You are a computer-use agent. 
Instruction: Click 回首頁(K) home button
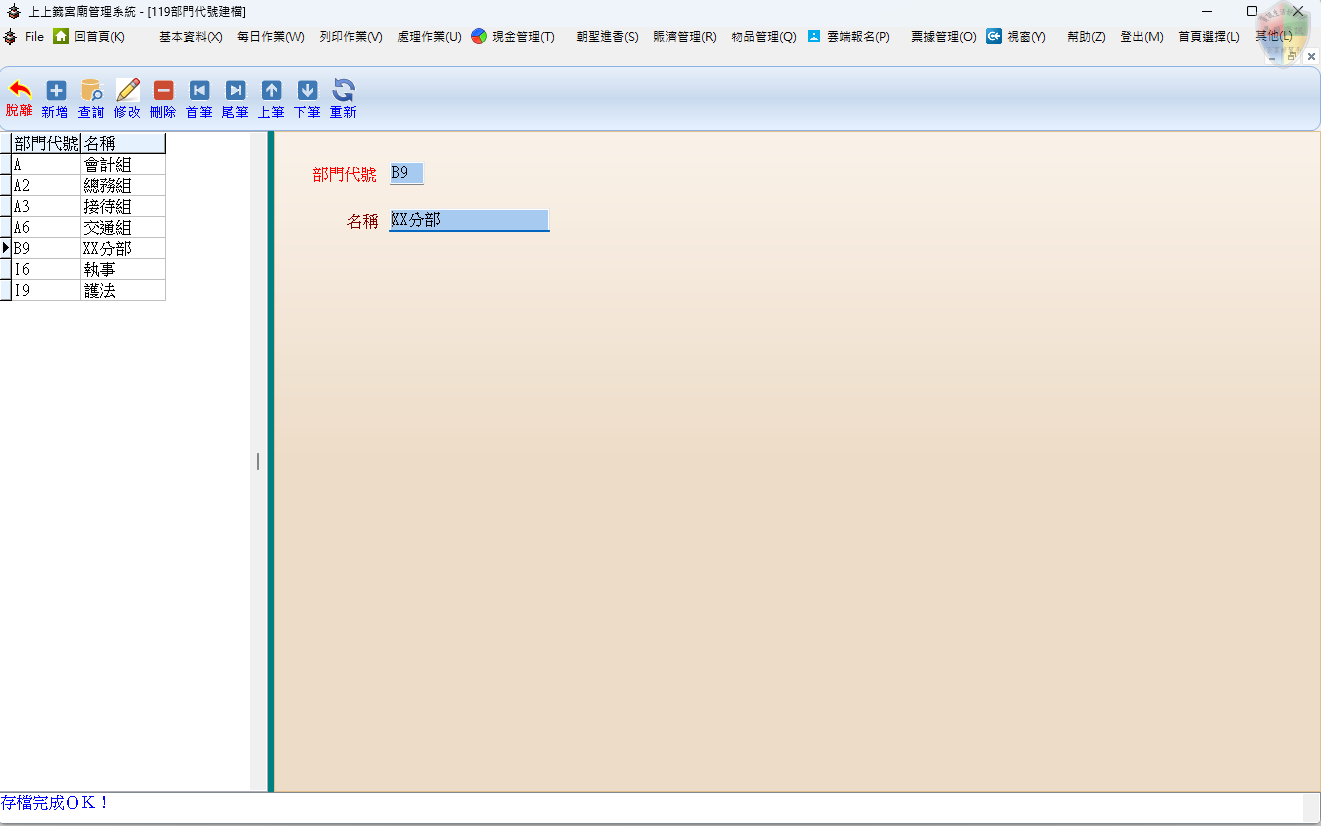pos(89,37)
